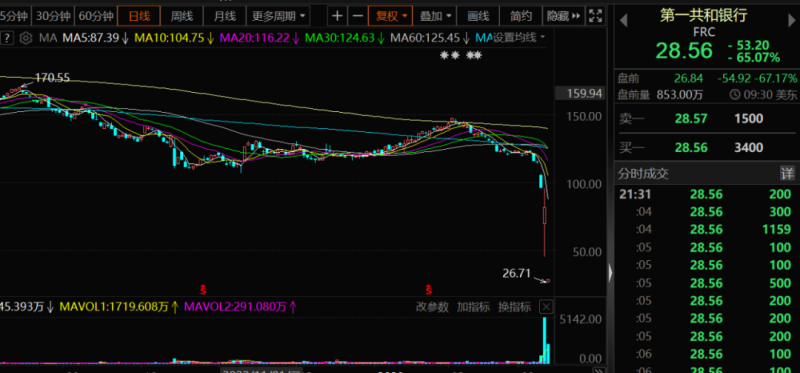The width and height of the screenshot is (800, 373).
Task: Open MA indicator settings gear icon
Action: tap(27, 38)
